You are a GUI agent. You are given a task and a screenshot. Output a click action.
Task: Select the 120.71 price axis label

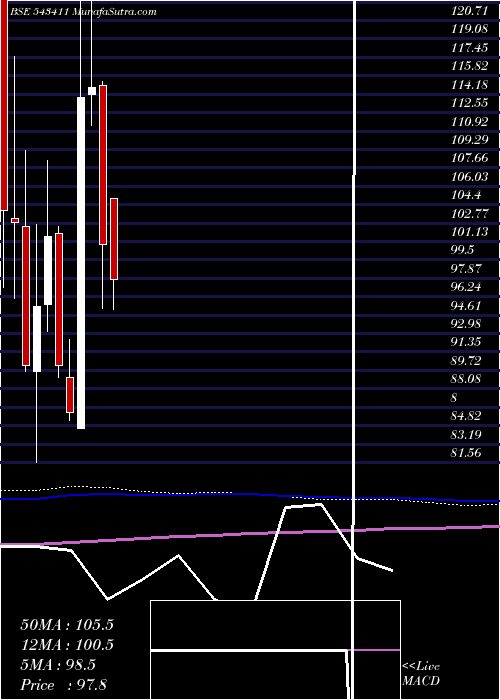[470, 11]
